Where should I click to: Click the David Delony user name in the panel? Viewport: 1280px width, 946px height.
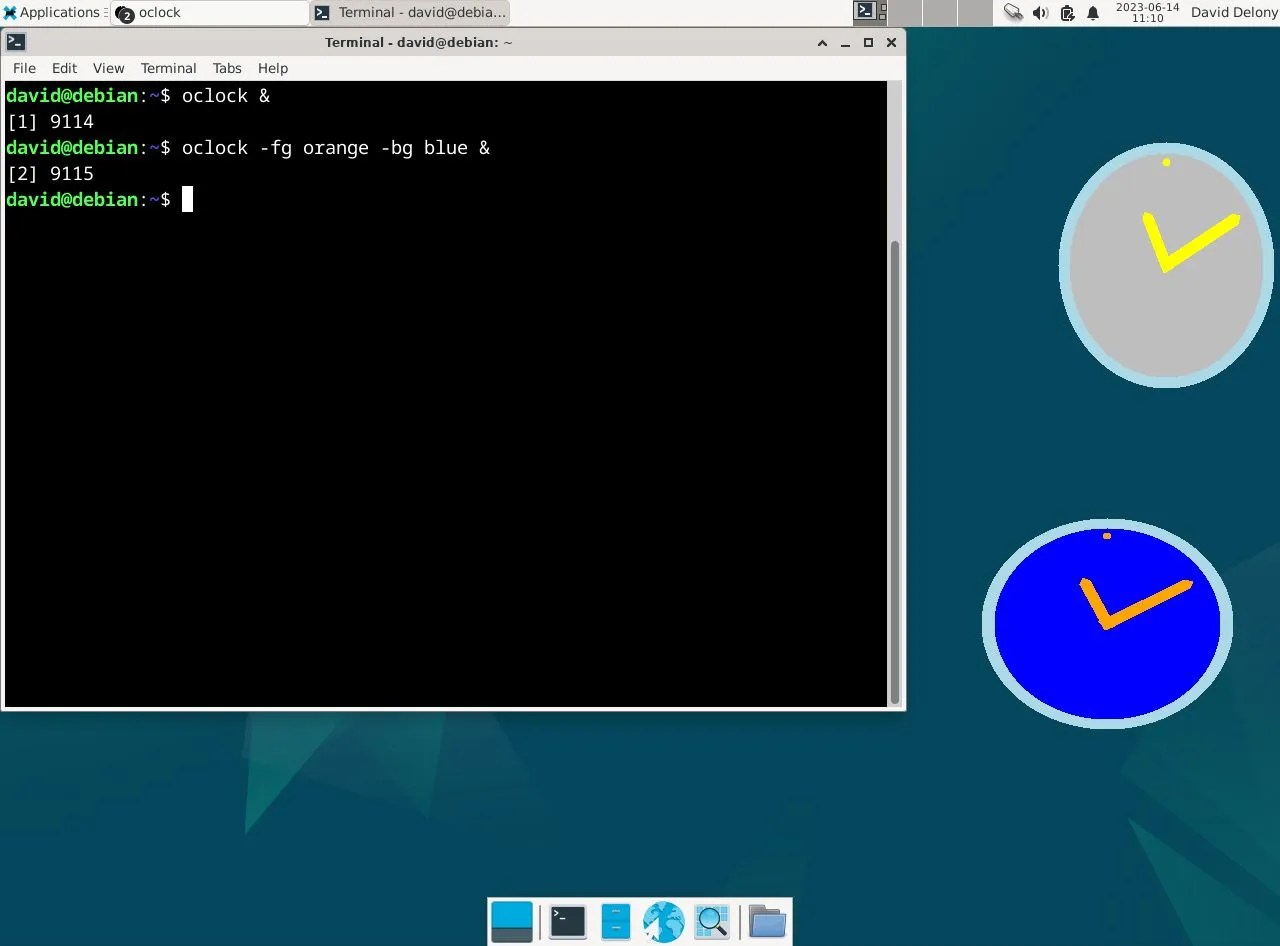(1233, 12)
